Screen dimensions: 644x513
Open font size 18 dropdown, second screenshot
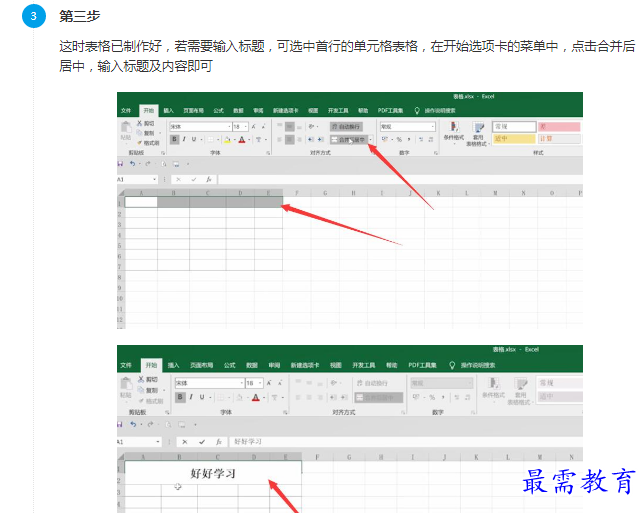[260, 383]
